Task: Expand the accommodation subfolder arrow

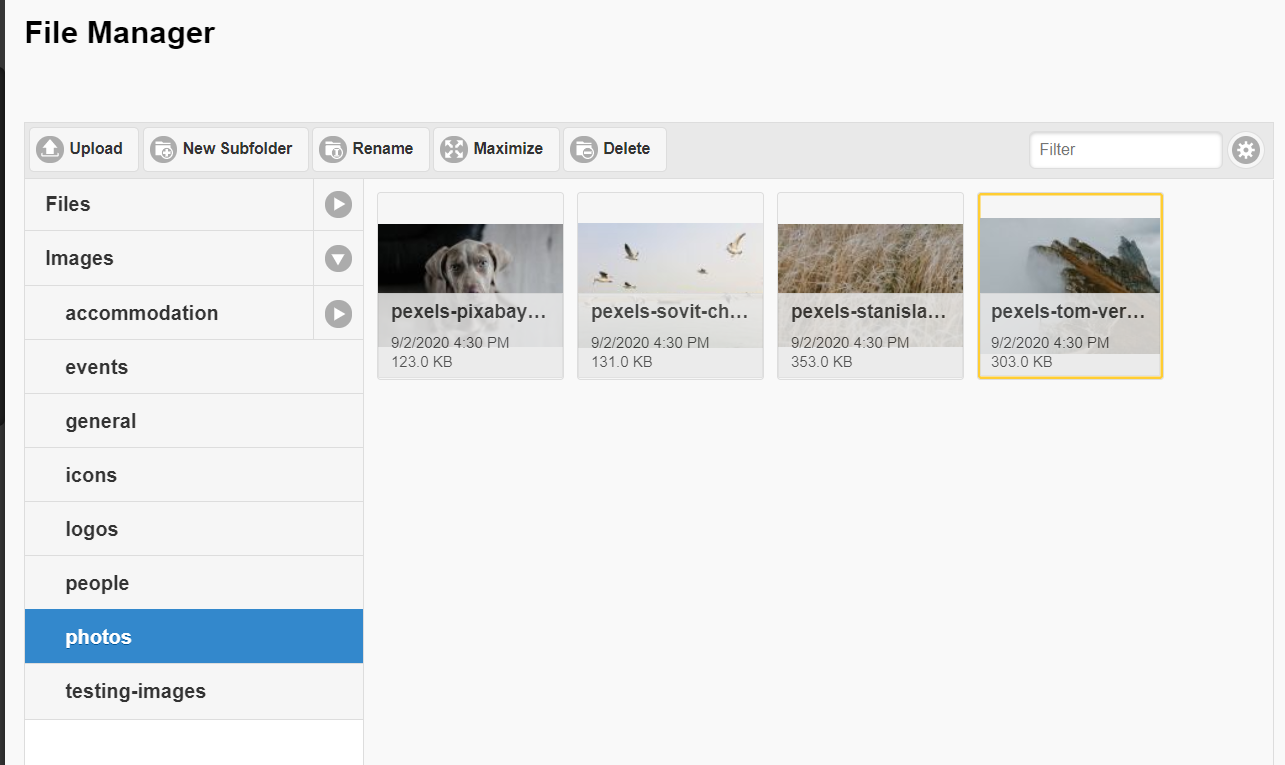Action: (x=338, y=313)
